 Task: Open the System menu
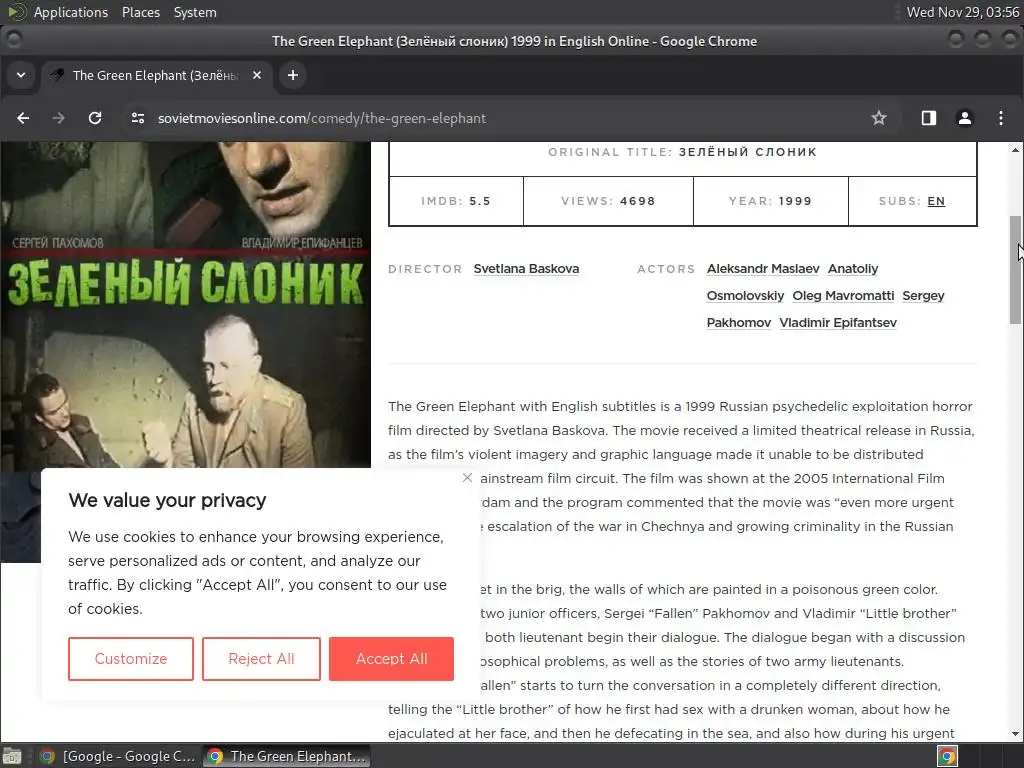click(x=195, y=12)
